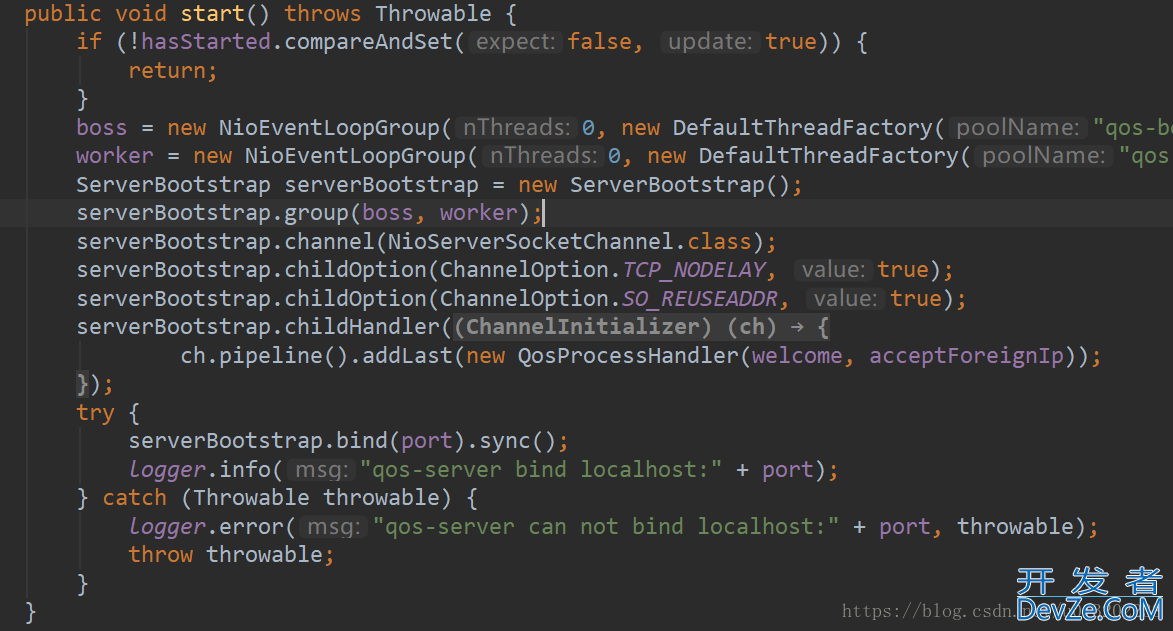Click the "welcome" argument

pyautogui.click(x=797, y=356)
